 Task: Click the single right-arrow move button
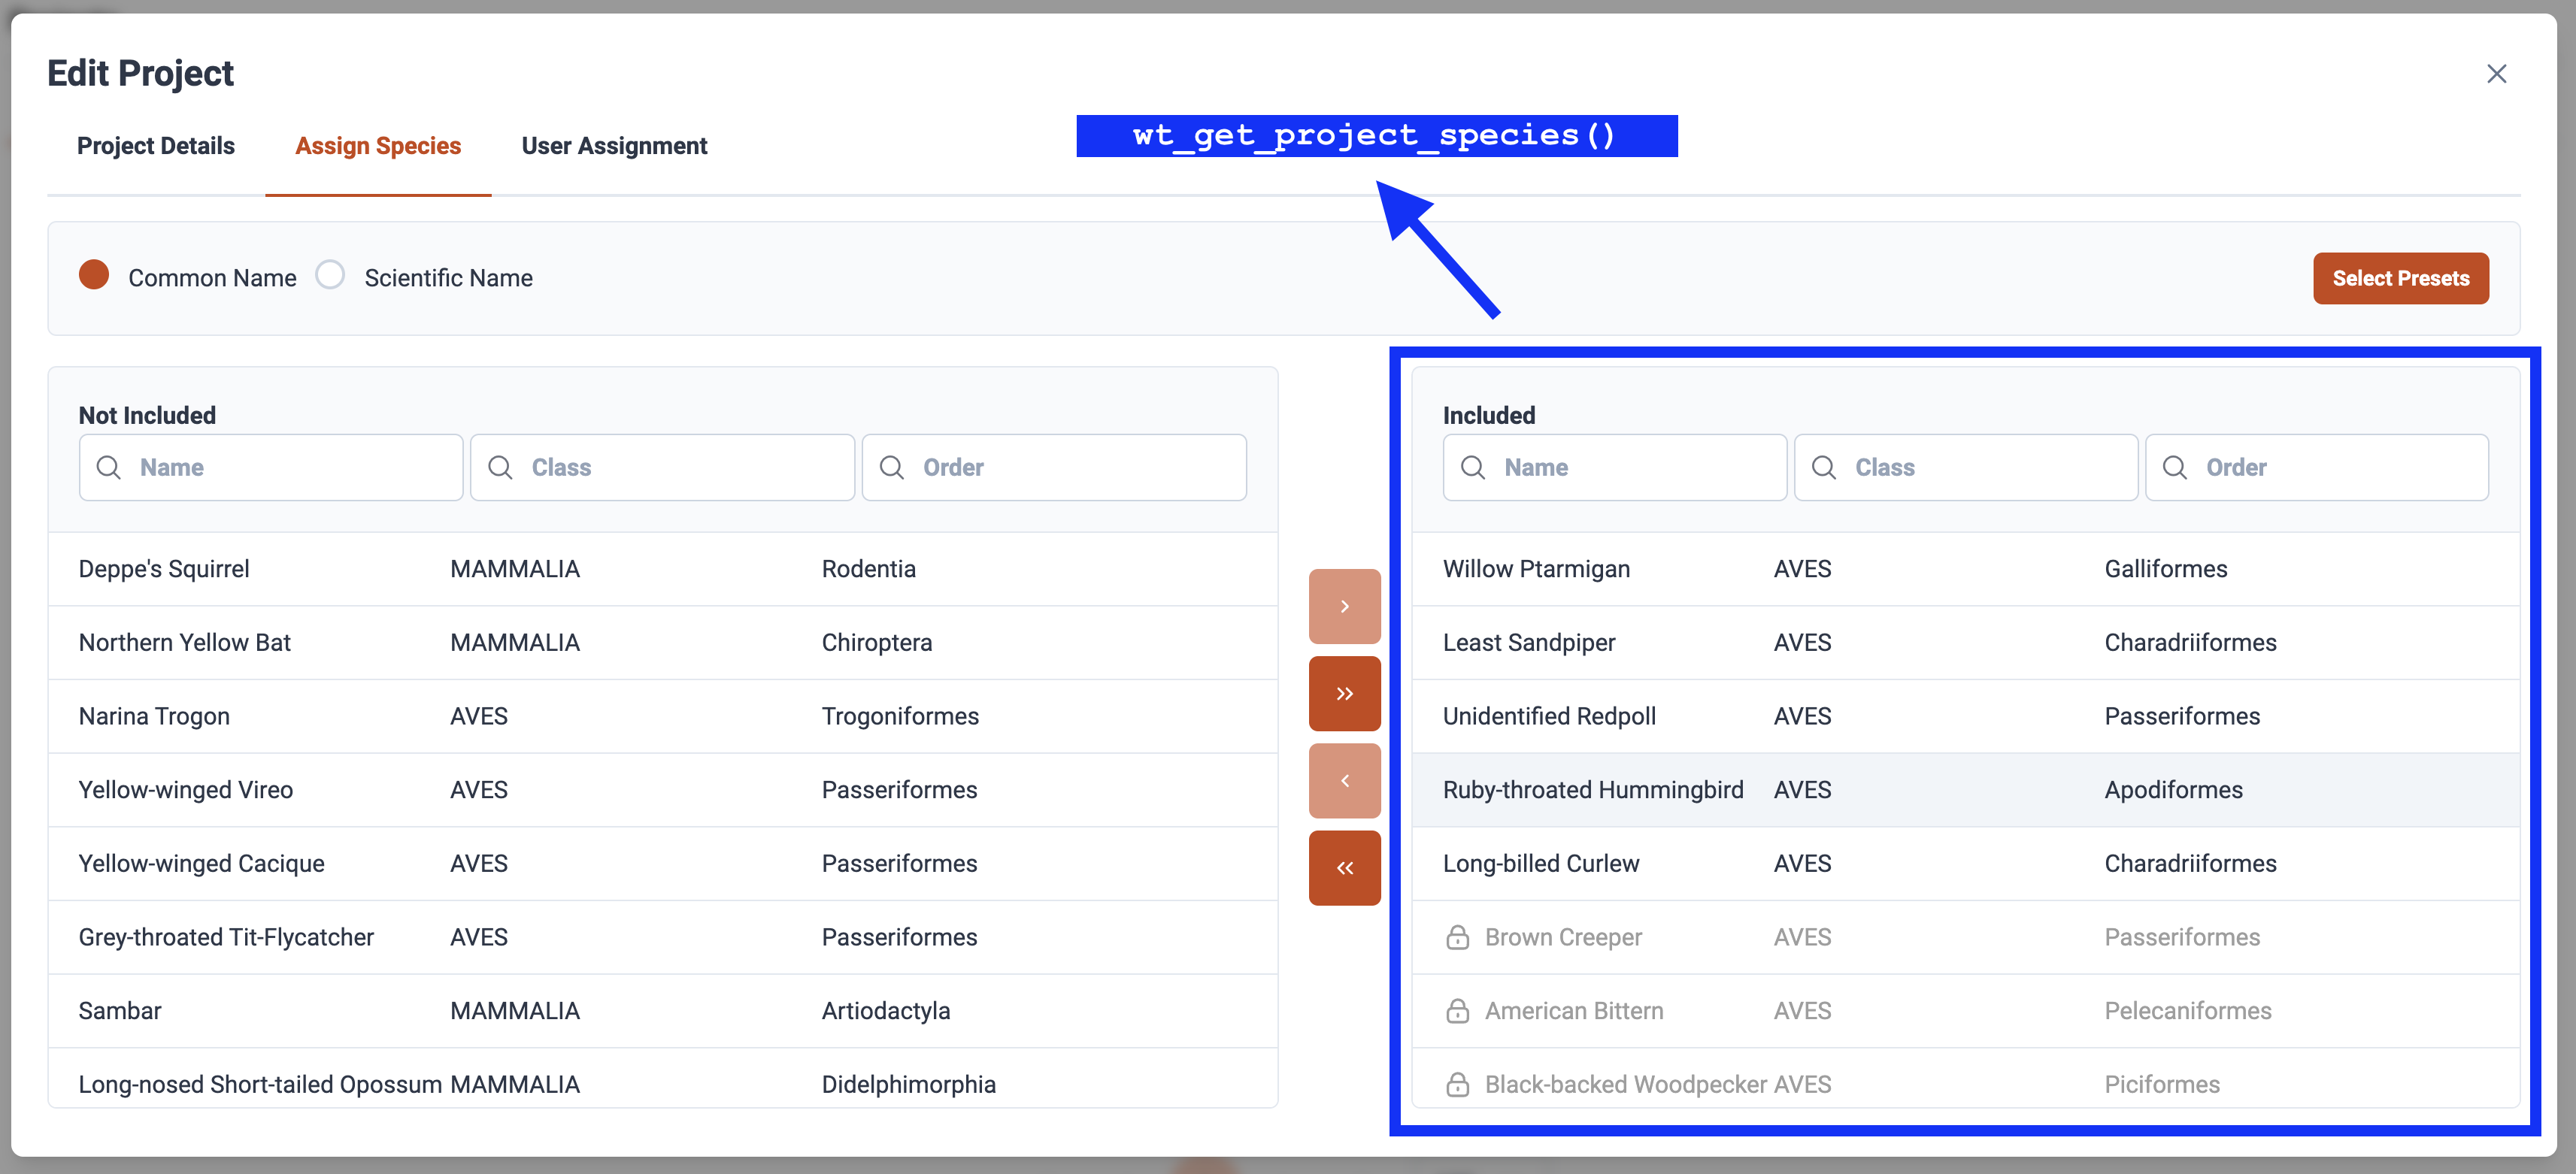(x=1344, y=606)
